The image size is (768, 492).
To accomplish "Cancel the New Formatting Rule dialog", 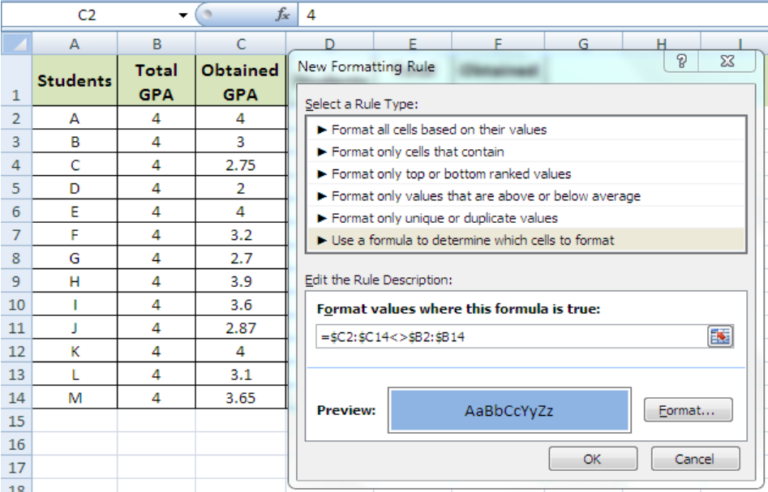I will 695,459.
